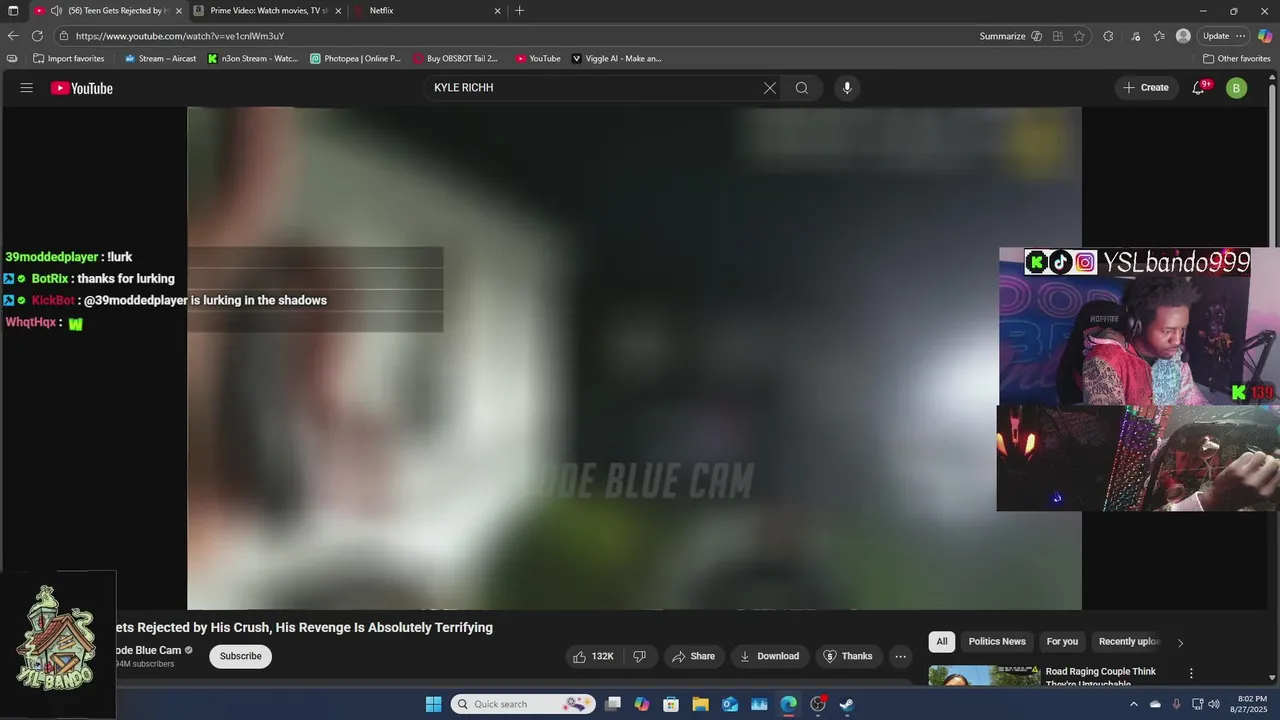Add this page to favorites star
Image resolution: width=1280 pixels, height=720 pixels.
click(x=1079, y=36)
